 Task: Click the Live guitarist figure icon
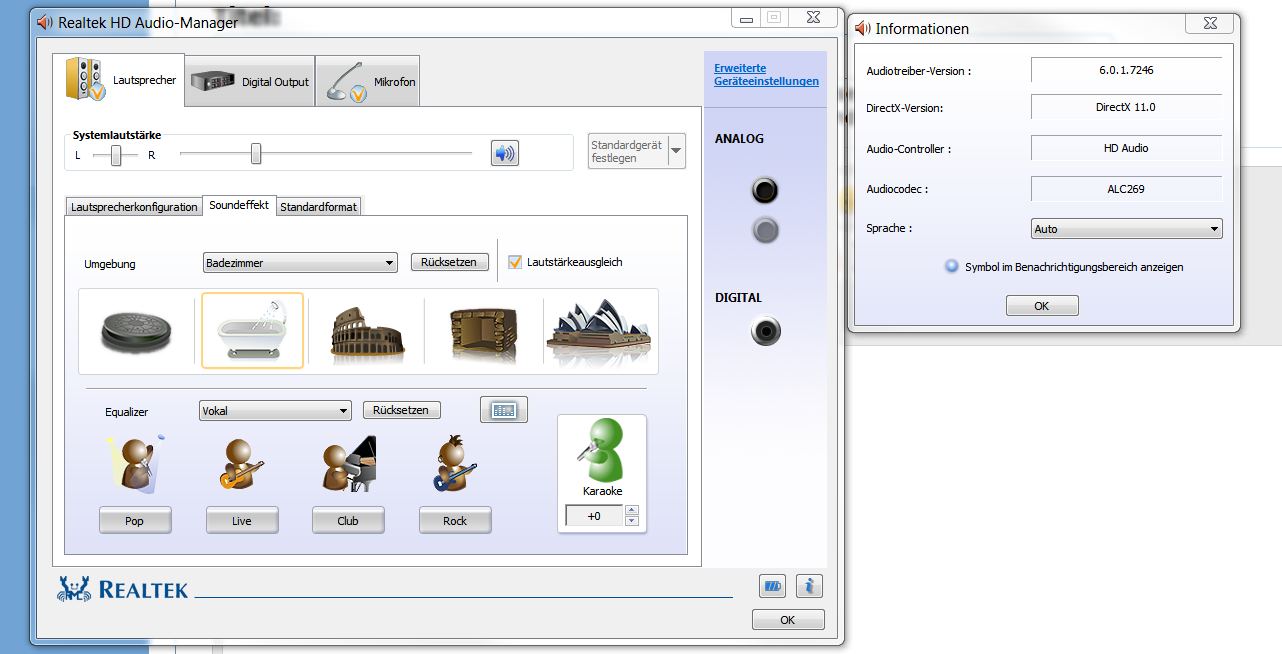pyautogui.click(x=242, y=465)
